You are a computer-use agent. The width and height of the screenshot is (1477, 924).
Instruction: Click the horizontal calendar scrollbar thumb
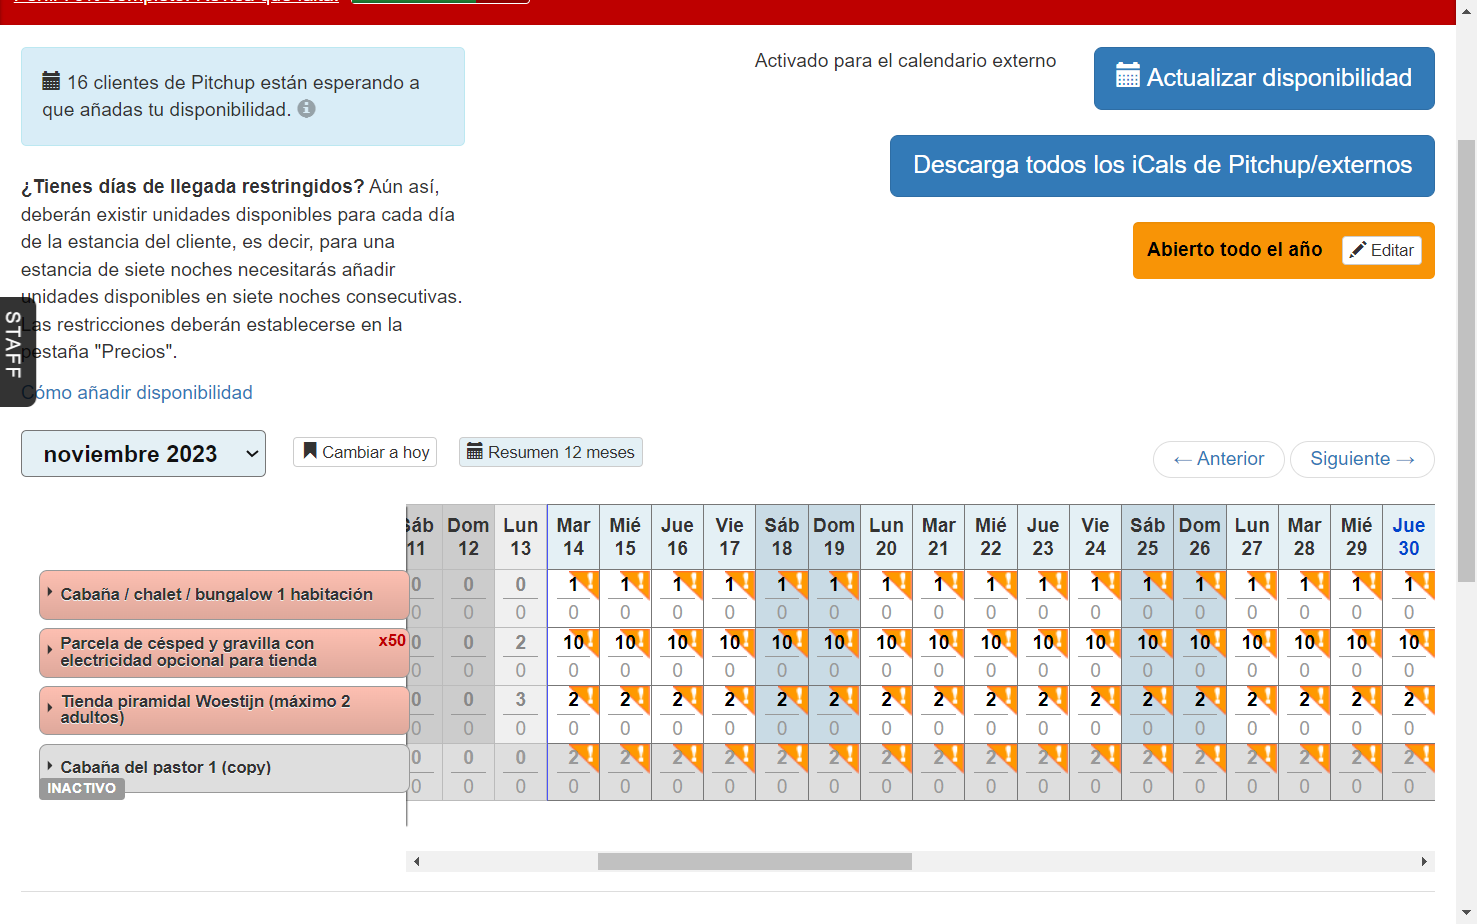pos(755,861)
